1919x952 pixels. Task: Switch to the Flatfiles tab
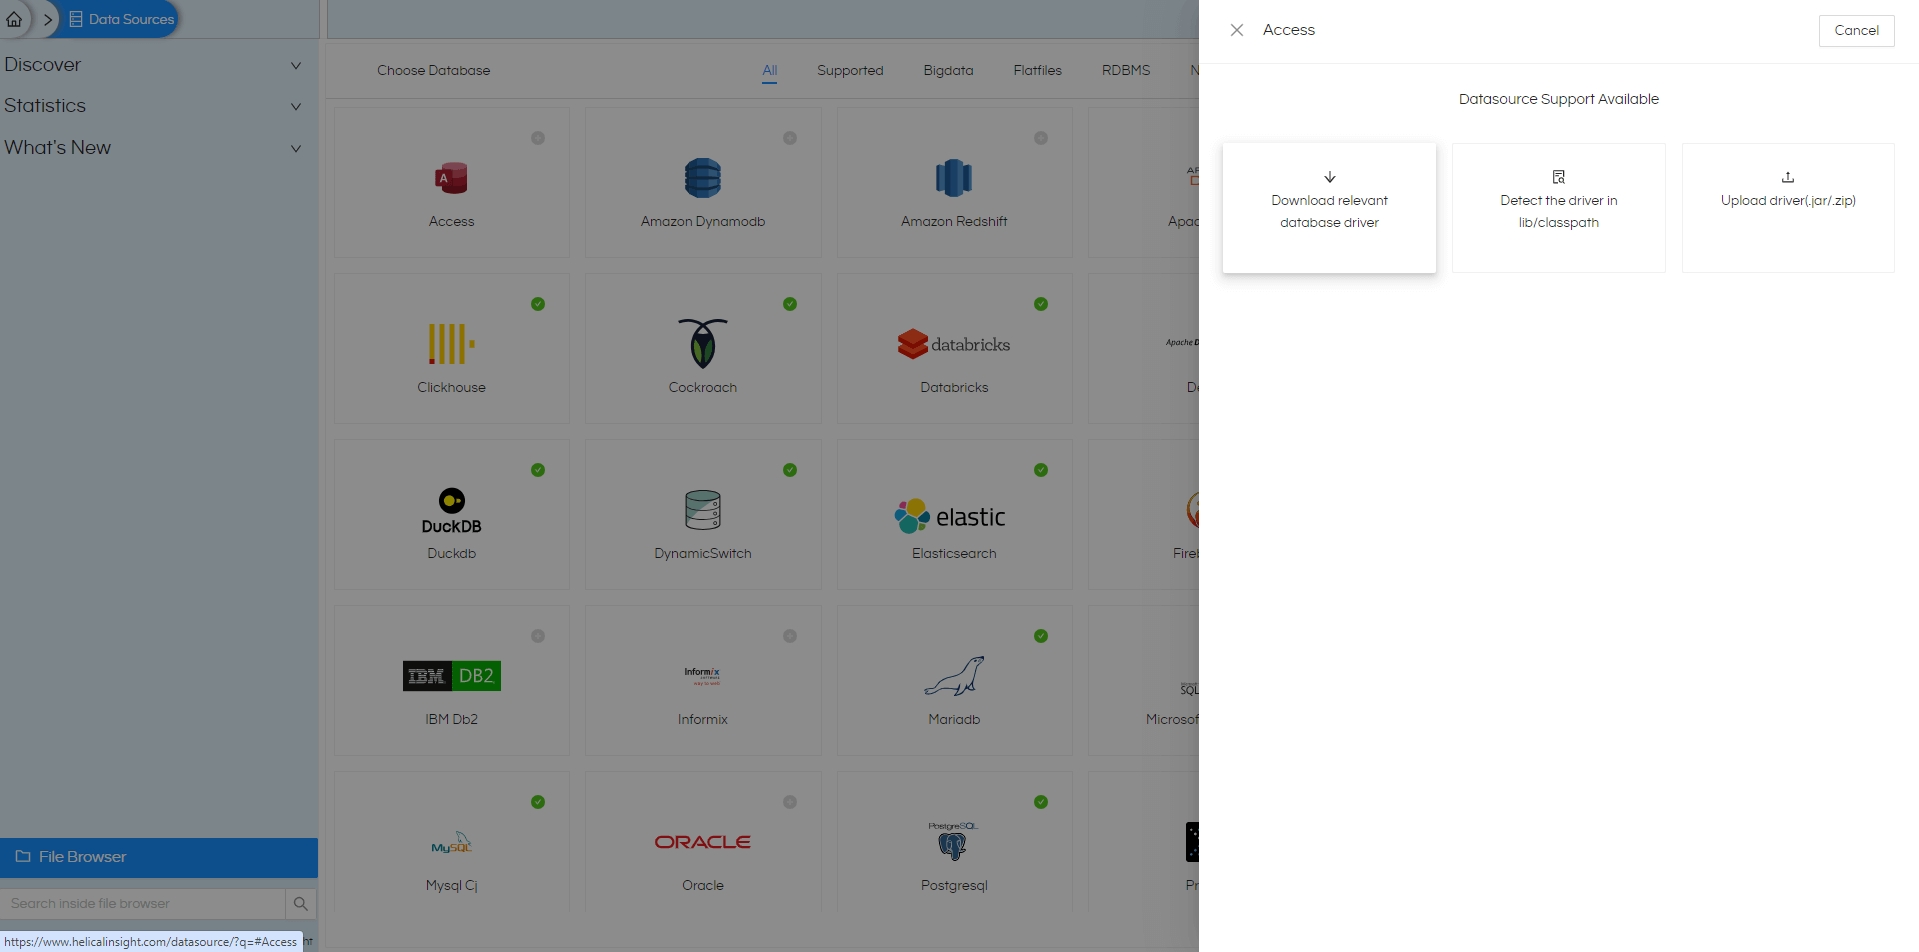(x=1037, y=71)
